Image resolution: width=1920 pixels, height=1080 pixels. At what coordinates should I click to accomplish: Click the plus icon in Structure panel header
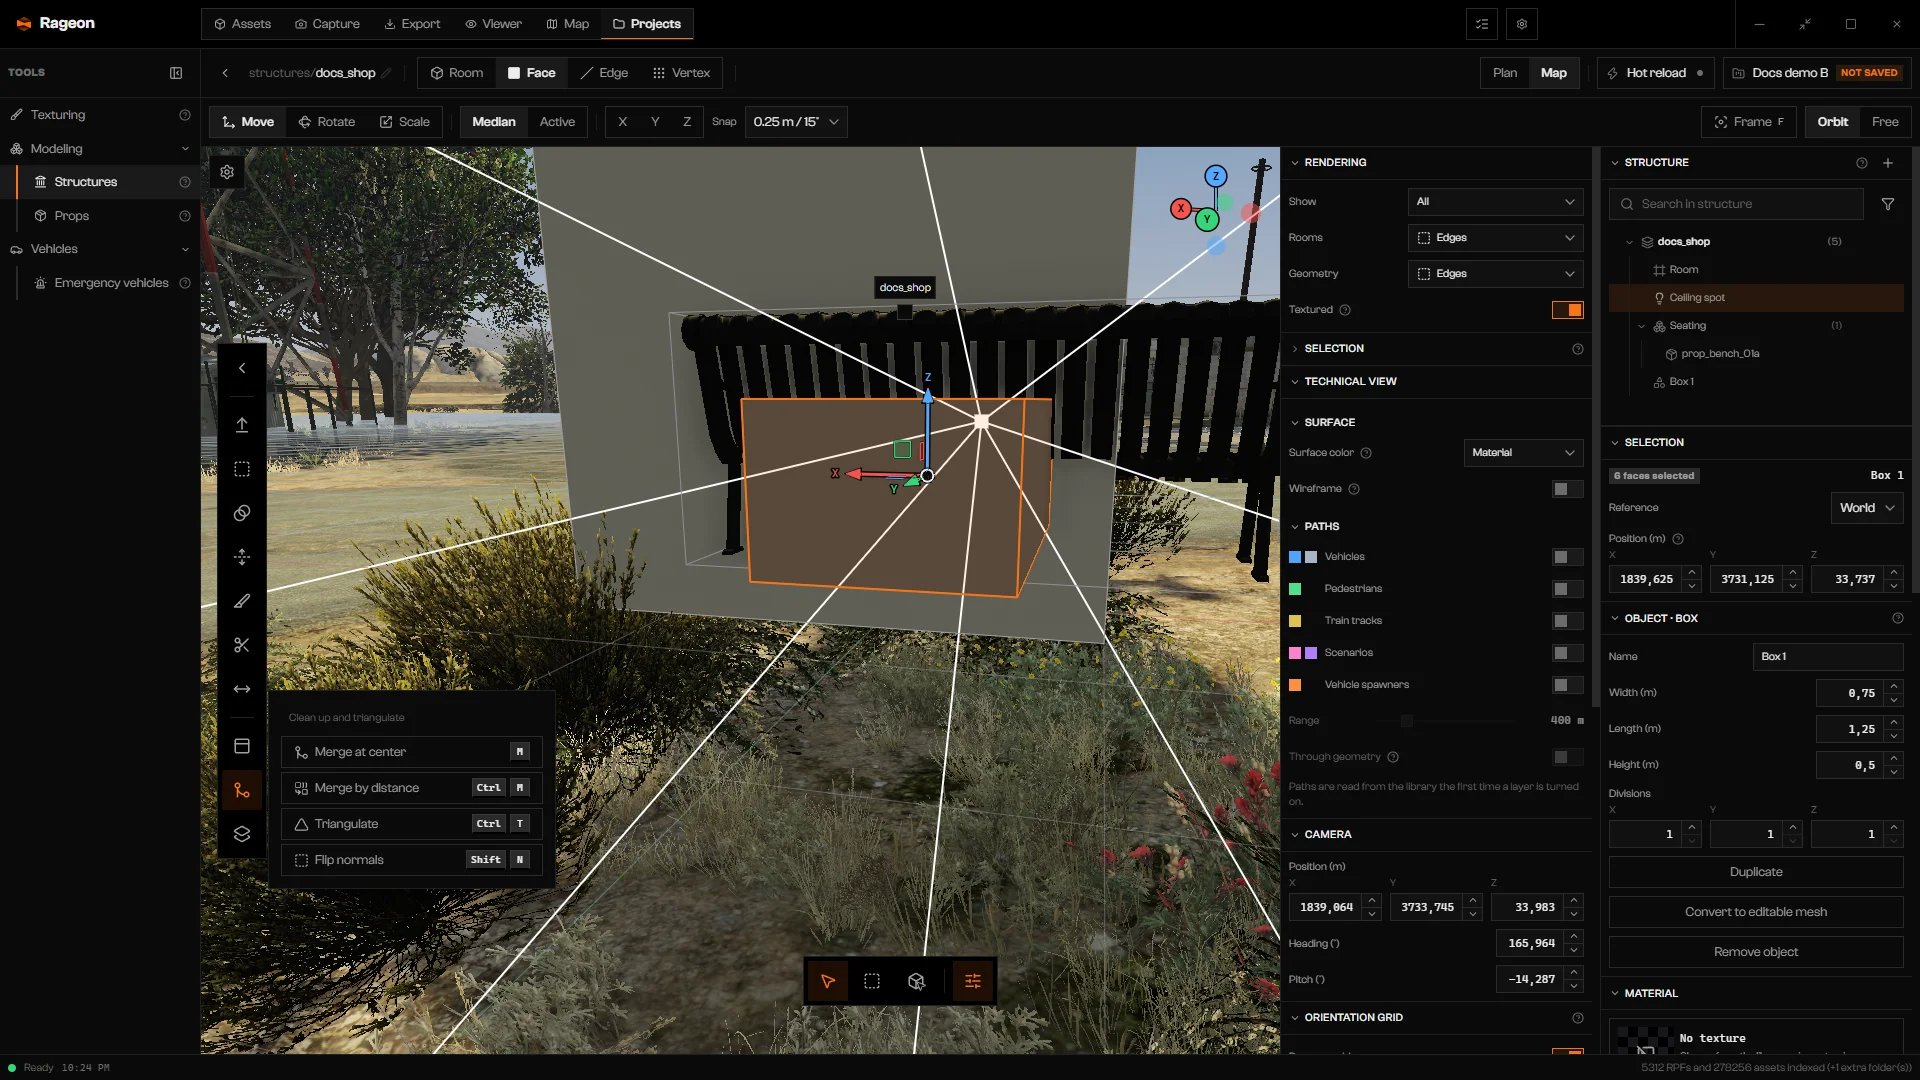[1888, 163]
